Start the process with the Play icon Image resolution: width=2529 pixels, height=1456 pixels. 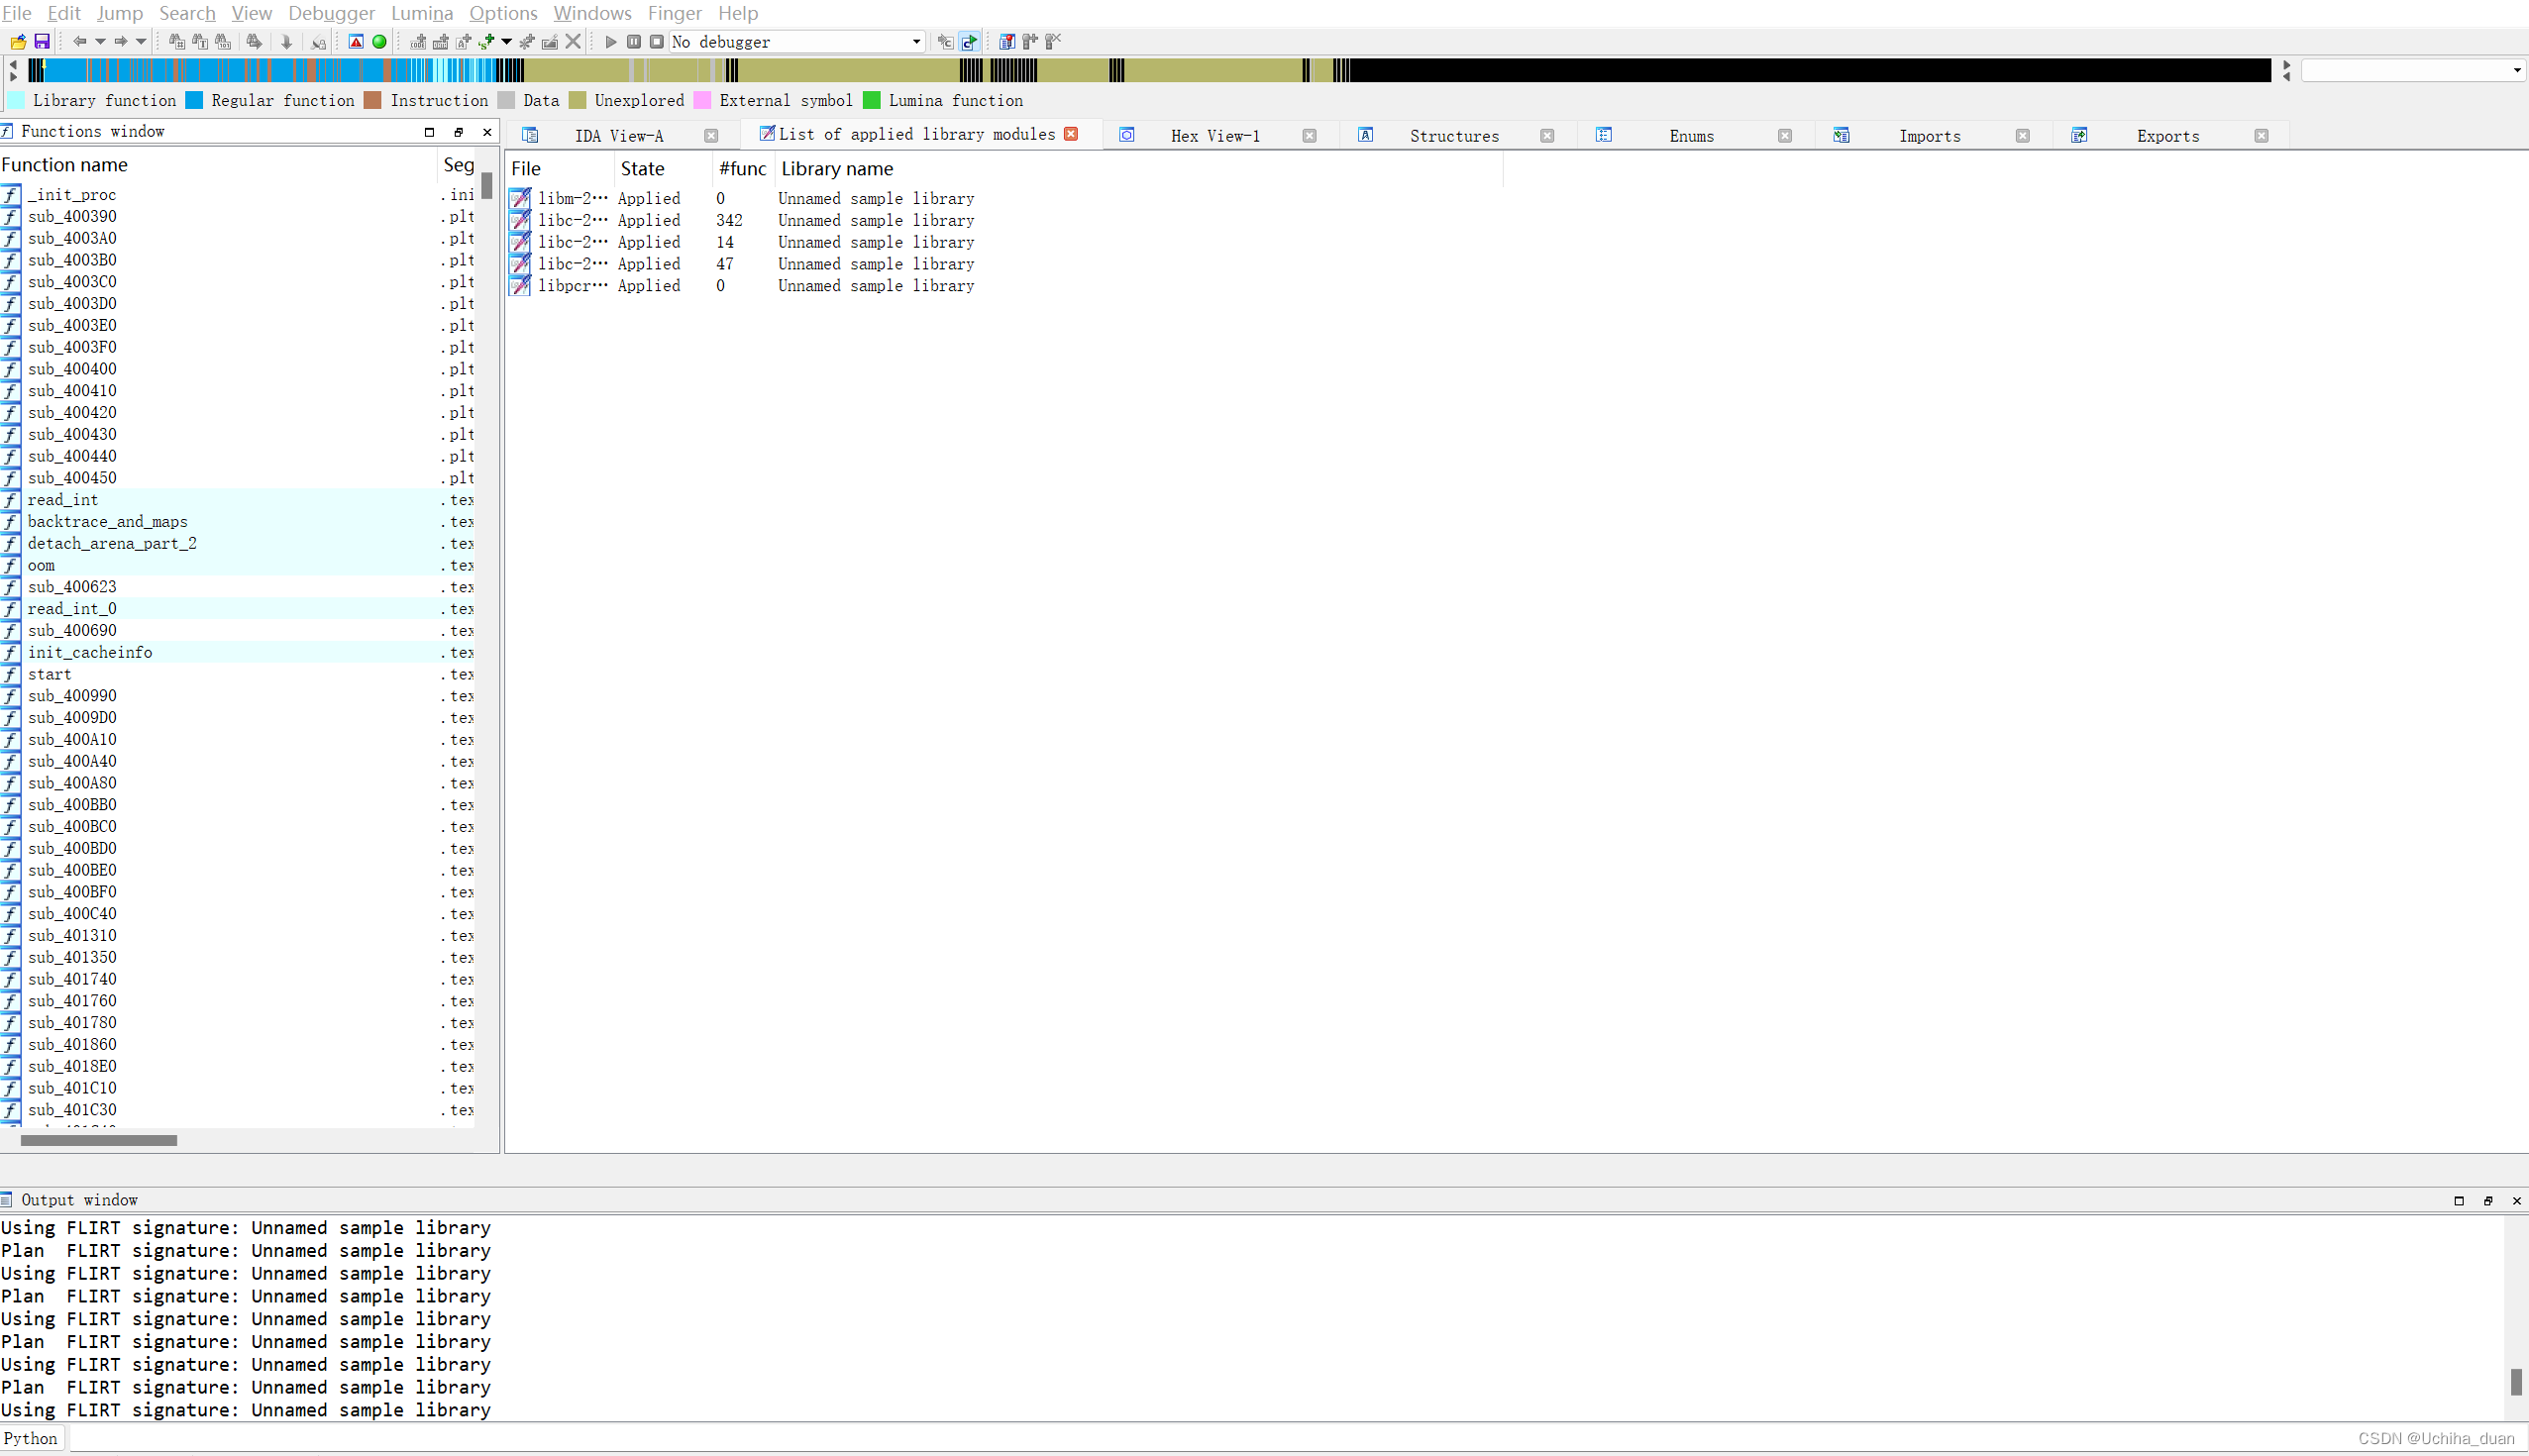[611, 41]
